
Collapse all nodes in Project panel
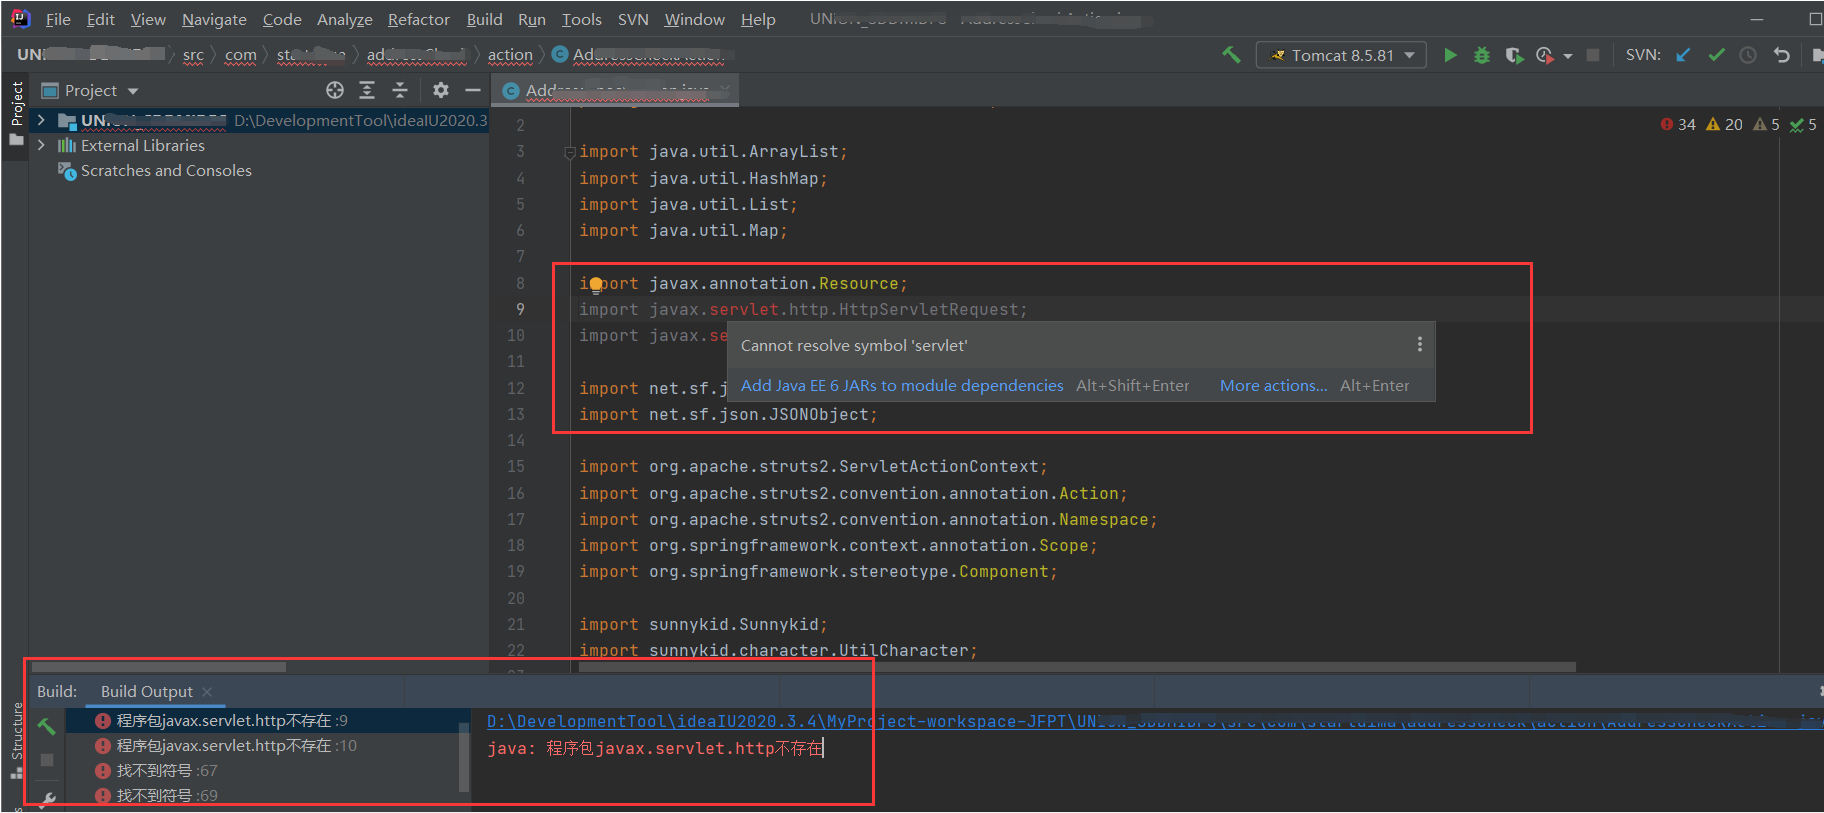(x=400, y=90)
